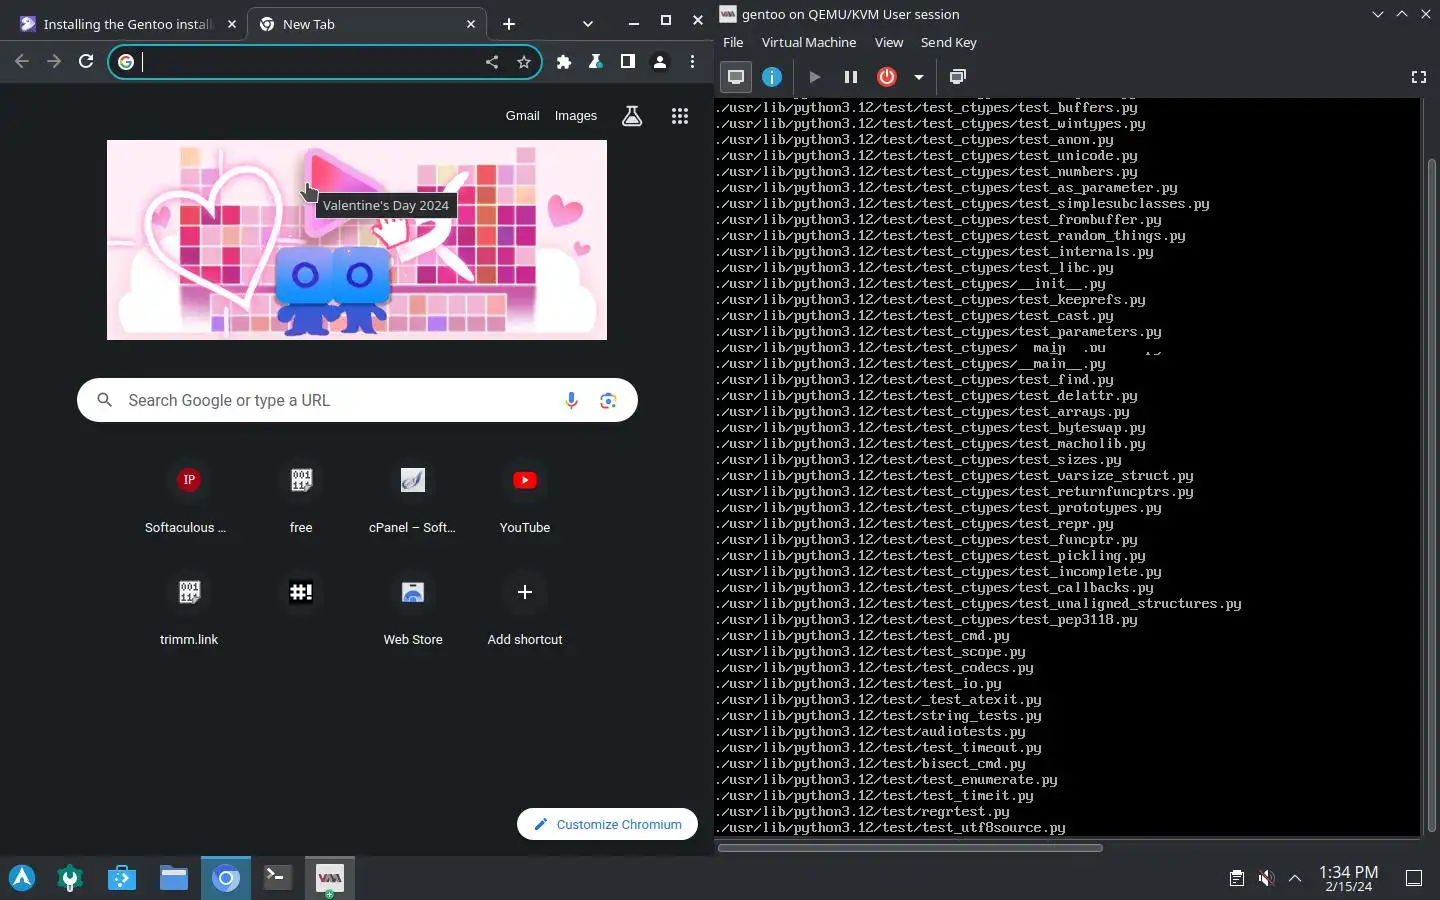
Task: Open the green wrench taskbar app
Action: tap(70, 878)
